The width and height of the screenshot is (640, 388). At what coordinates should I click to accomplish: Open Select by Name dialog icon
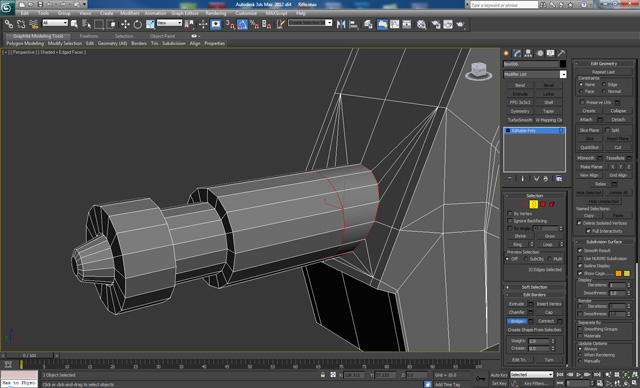click(x=86, y=24)
